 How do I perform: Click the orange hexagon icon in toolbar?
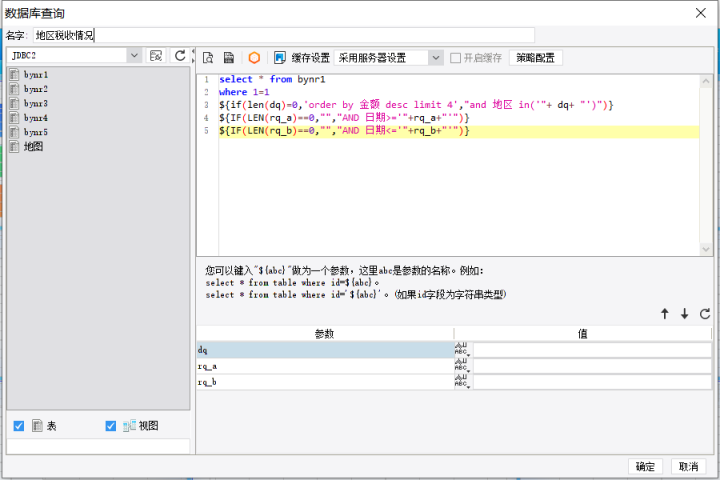(254, 58)
